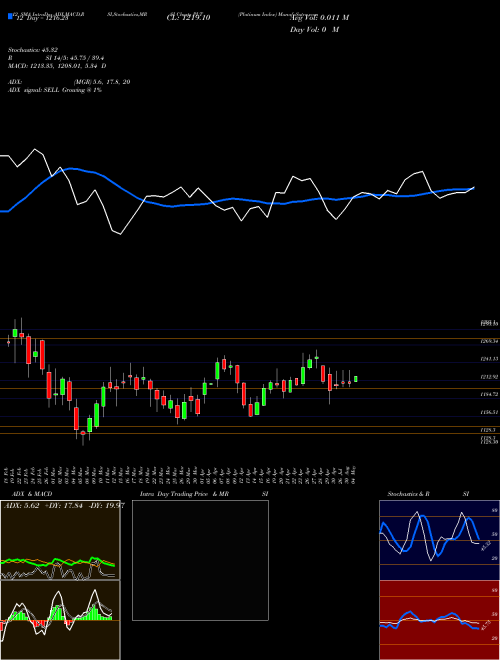The height and width of the screenshot is (660, 500).
Task: Click the Day Vol: 0 M label
Action: pyautogui.click(x=314, y=30)
